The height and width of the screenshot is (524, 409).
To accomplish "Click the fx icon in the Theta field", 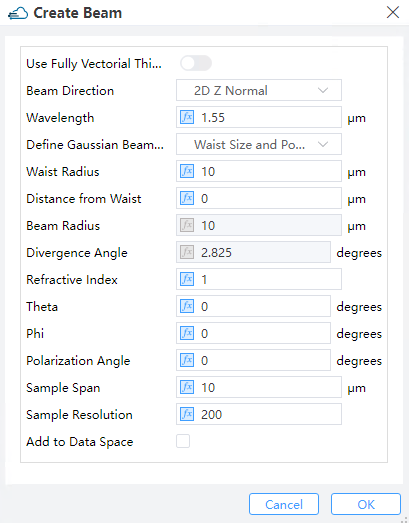I will pos(187,306).
